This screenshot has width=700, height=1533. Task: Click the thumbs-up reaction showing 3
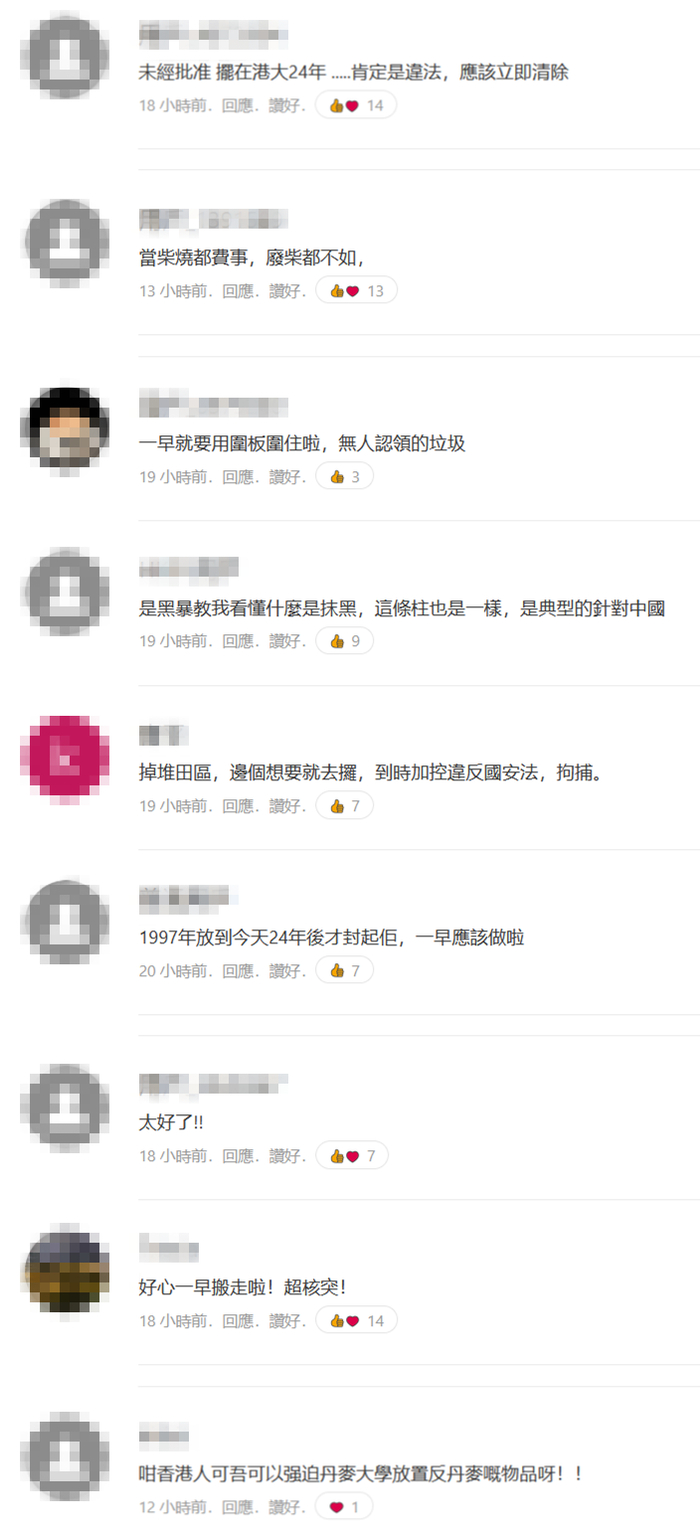344,477
